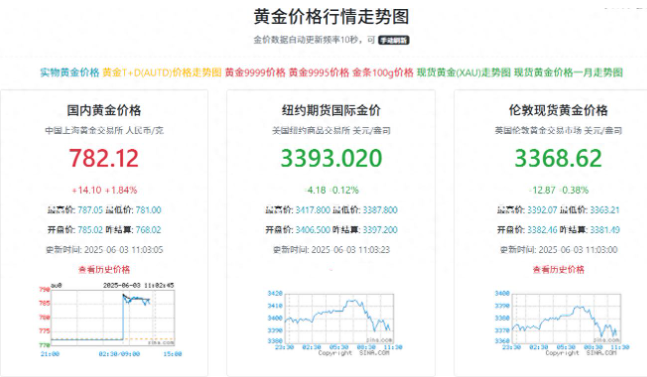The width and height of the screenshot is (647, 377).
Task: Select the 国内黄金价格 card heading
Action: (104, 110)
